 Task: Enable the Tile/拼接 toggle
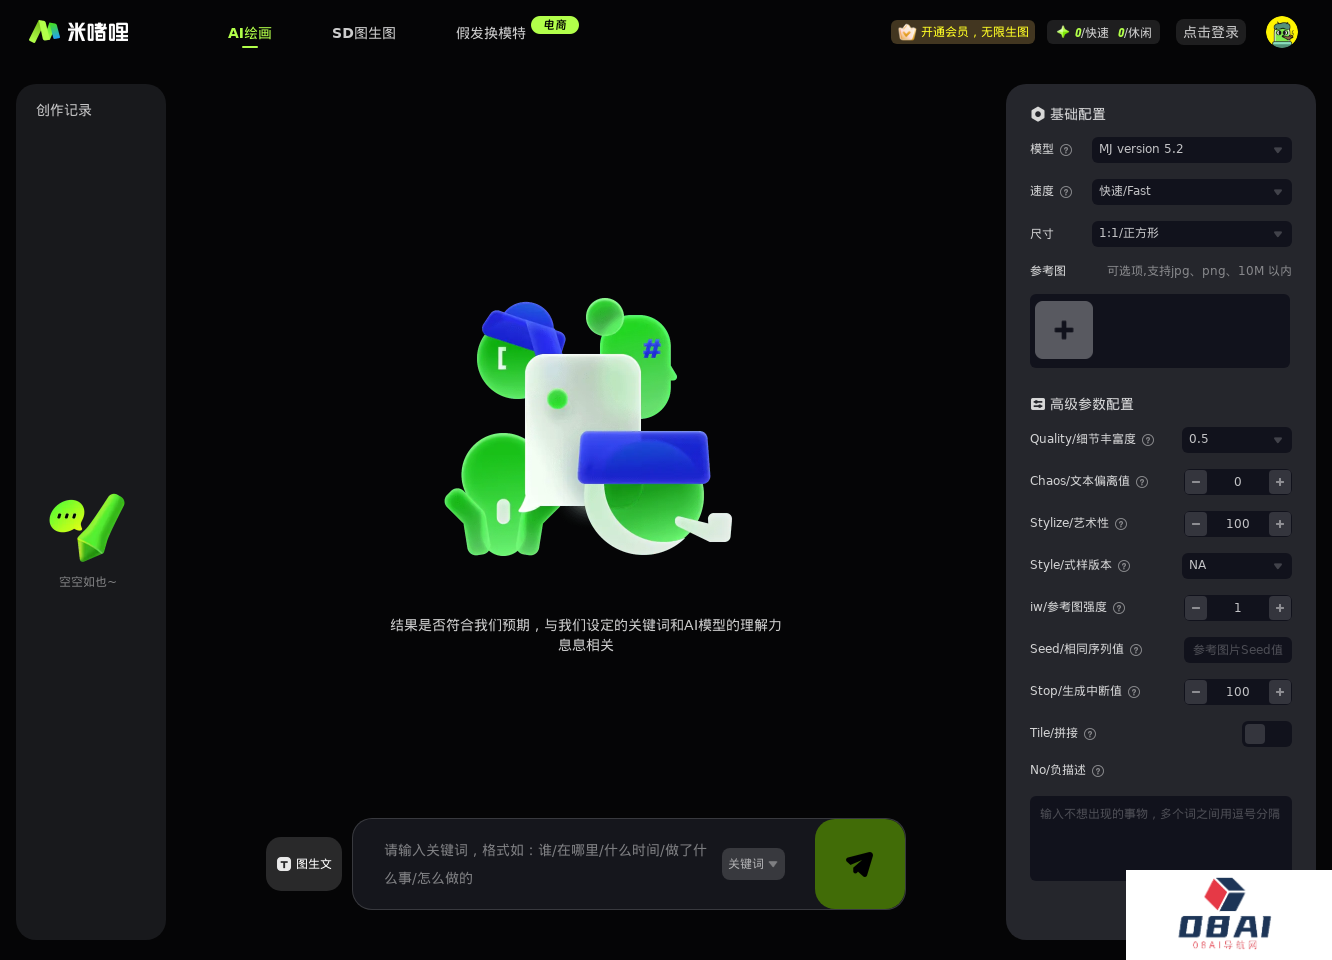pyautogui.click(x=1267, y=733)
